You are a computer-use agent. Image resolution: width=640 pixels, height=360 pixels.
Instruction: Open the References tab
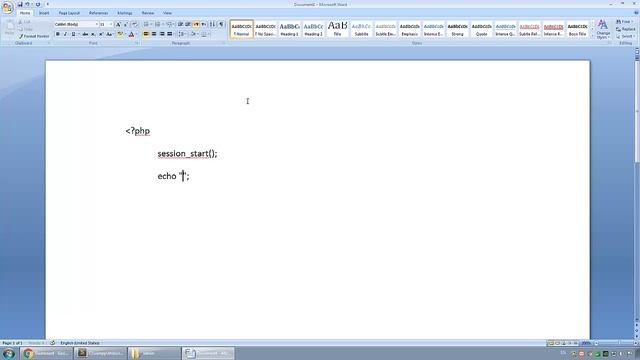pos(98,13)
